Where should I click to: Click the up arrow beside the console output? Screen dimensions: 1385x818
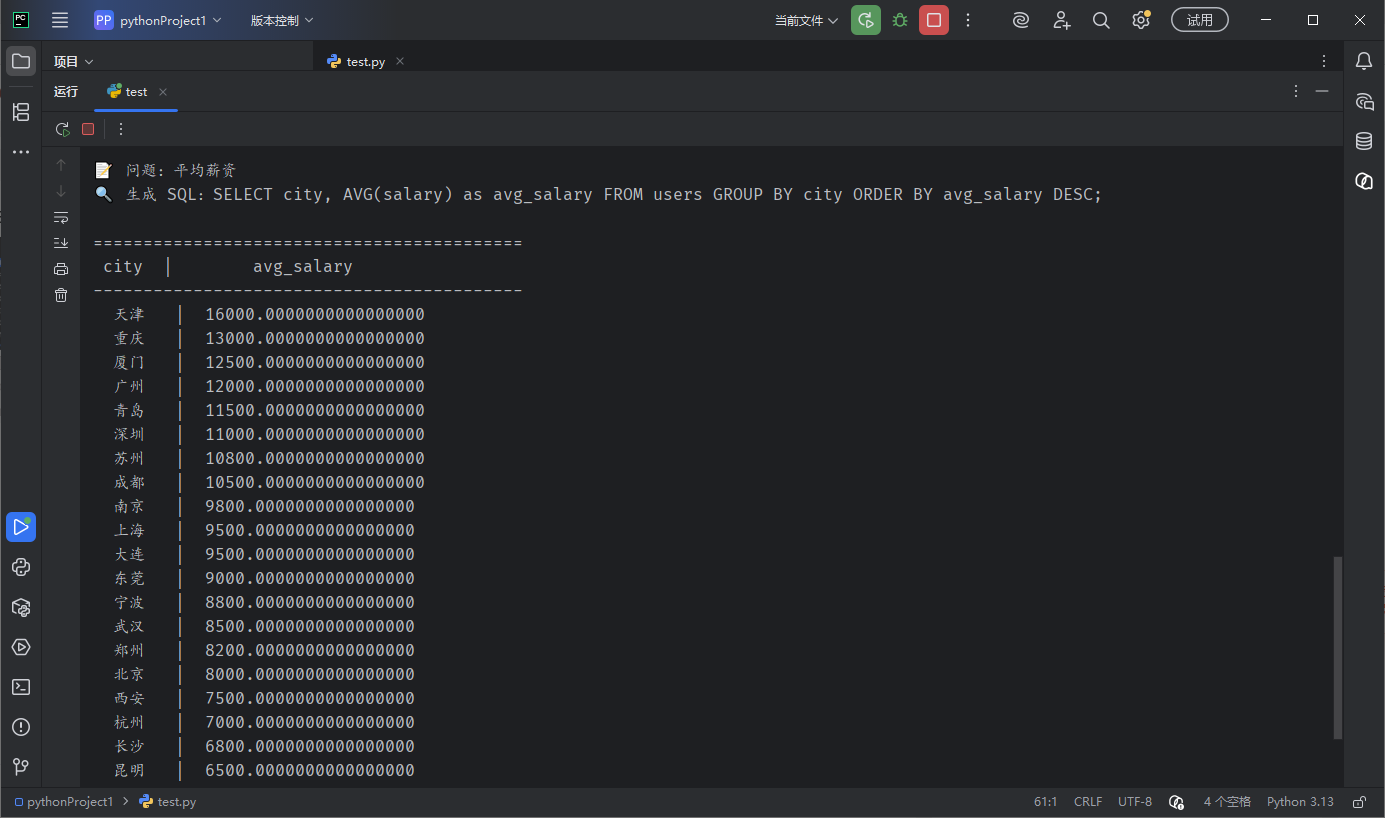tap(61, 165)
